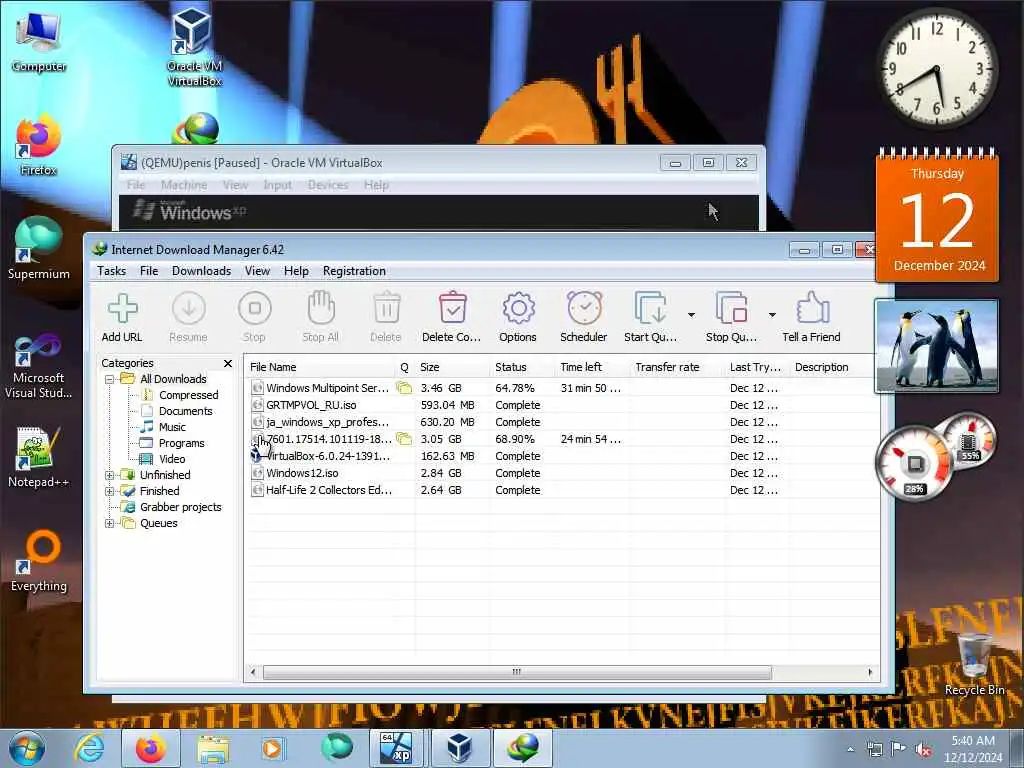Viewport: 1024px width, 768px height.
Task: Select 7601.17514.101119 download row
Action: pos(562,439)
